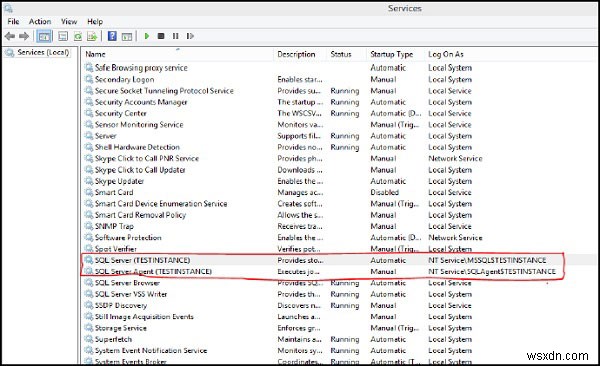Viewport: 600px width, 366px height.
Task: Click 'Executes jo...' description of SQL Server Agent
Action: coord(298,271)
